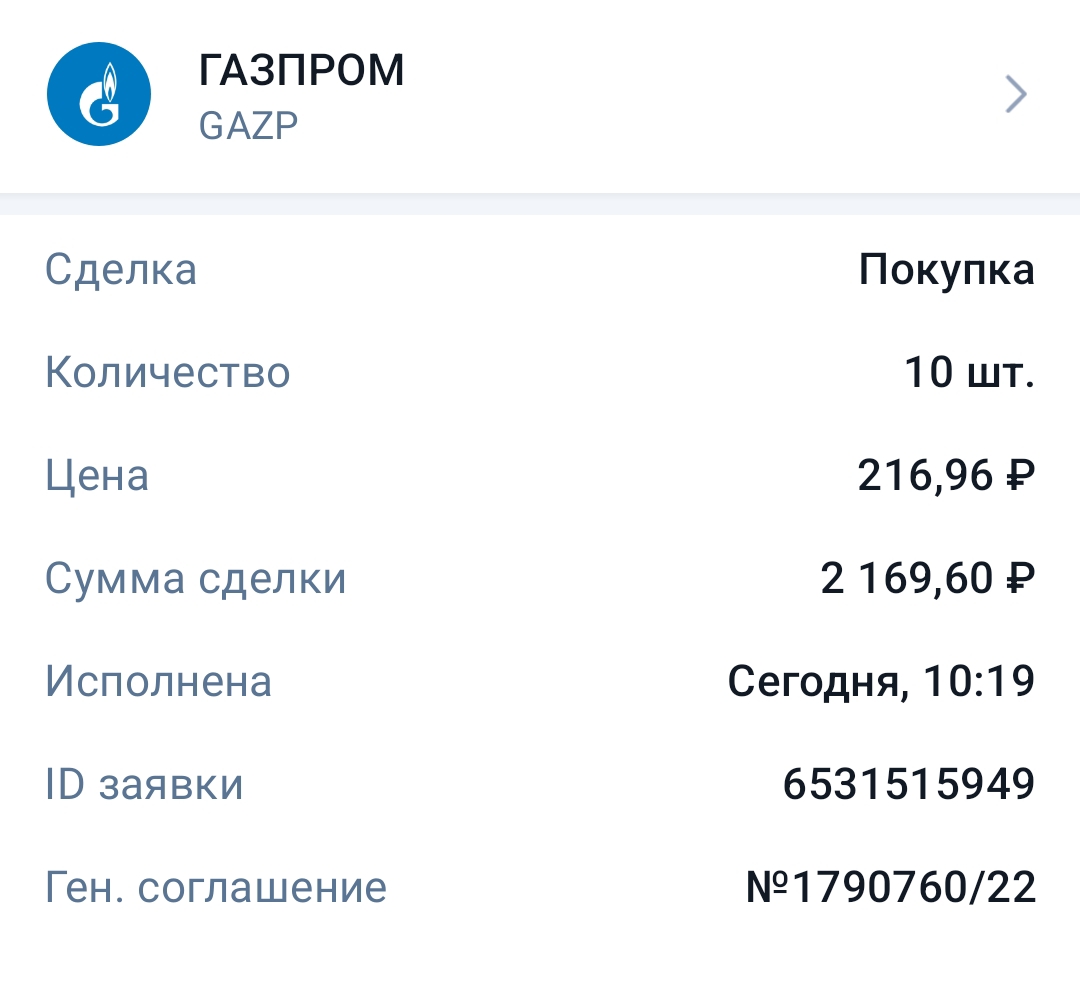Tap the 216,96 price number

(923, 476)
